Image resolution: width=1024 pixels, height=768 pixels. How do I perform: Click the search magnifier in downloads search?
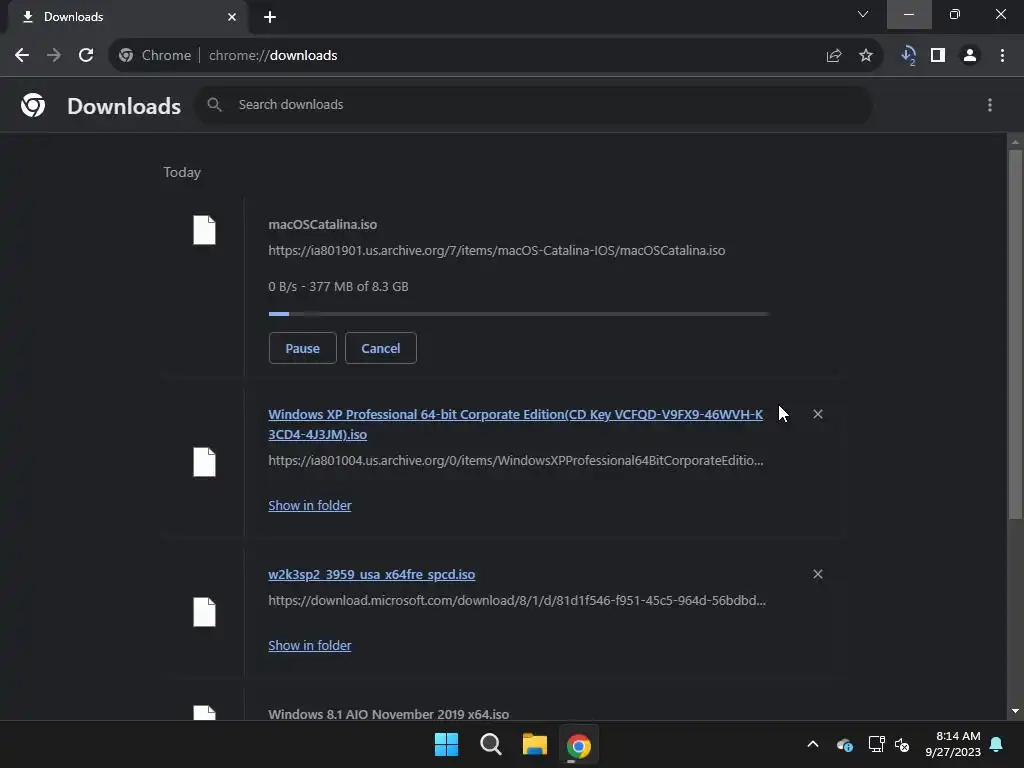(214, 104)
